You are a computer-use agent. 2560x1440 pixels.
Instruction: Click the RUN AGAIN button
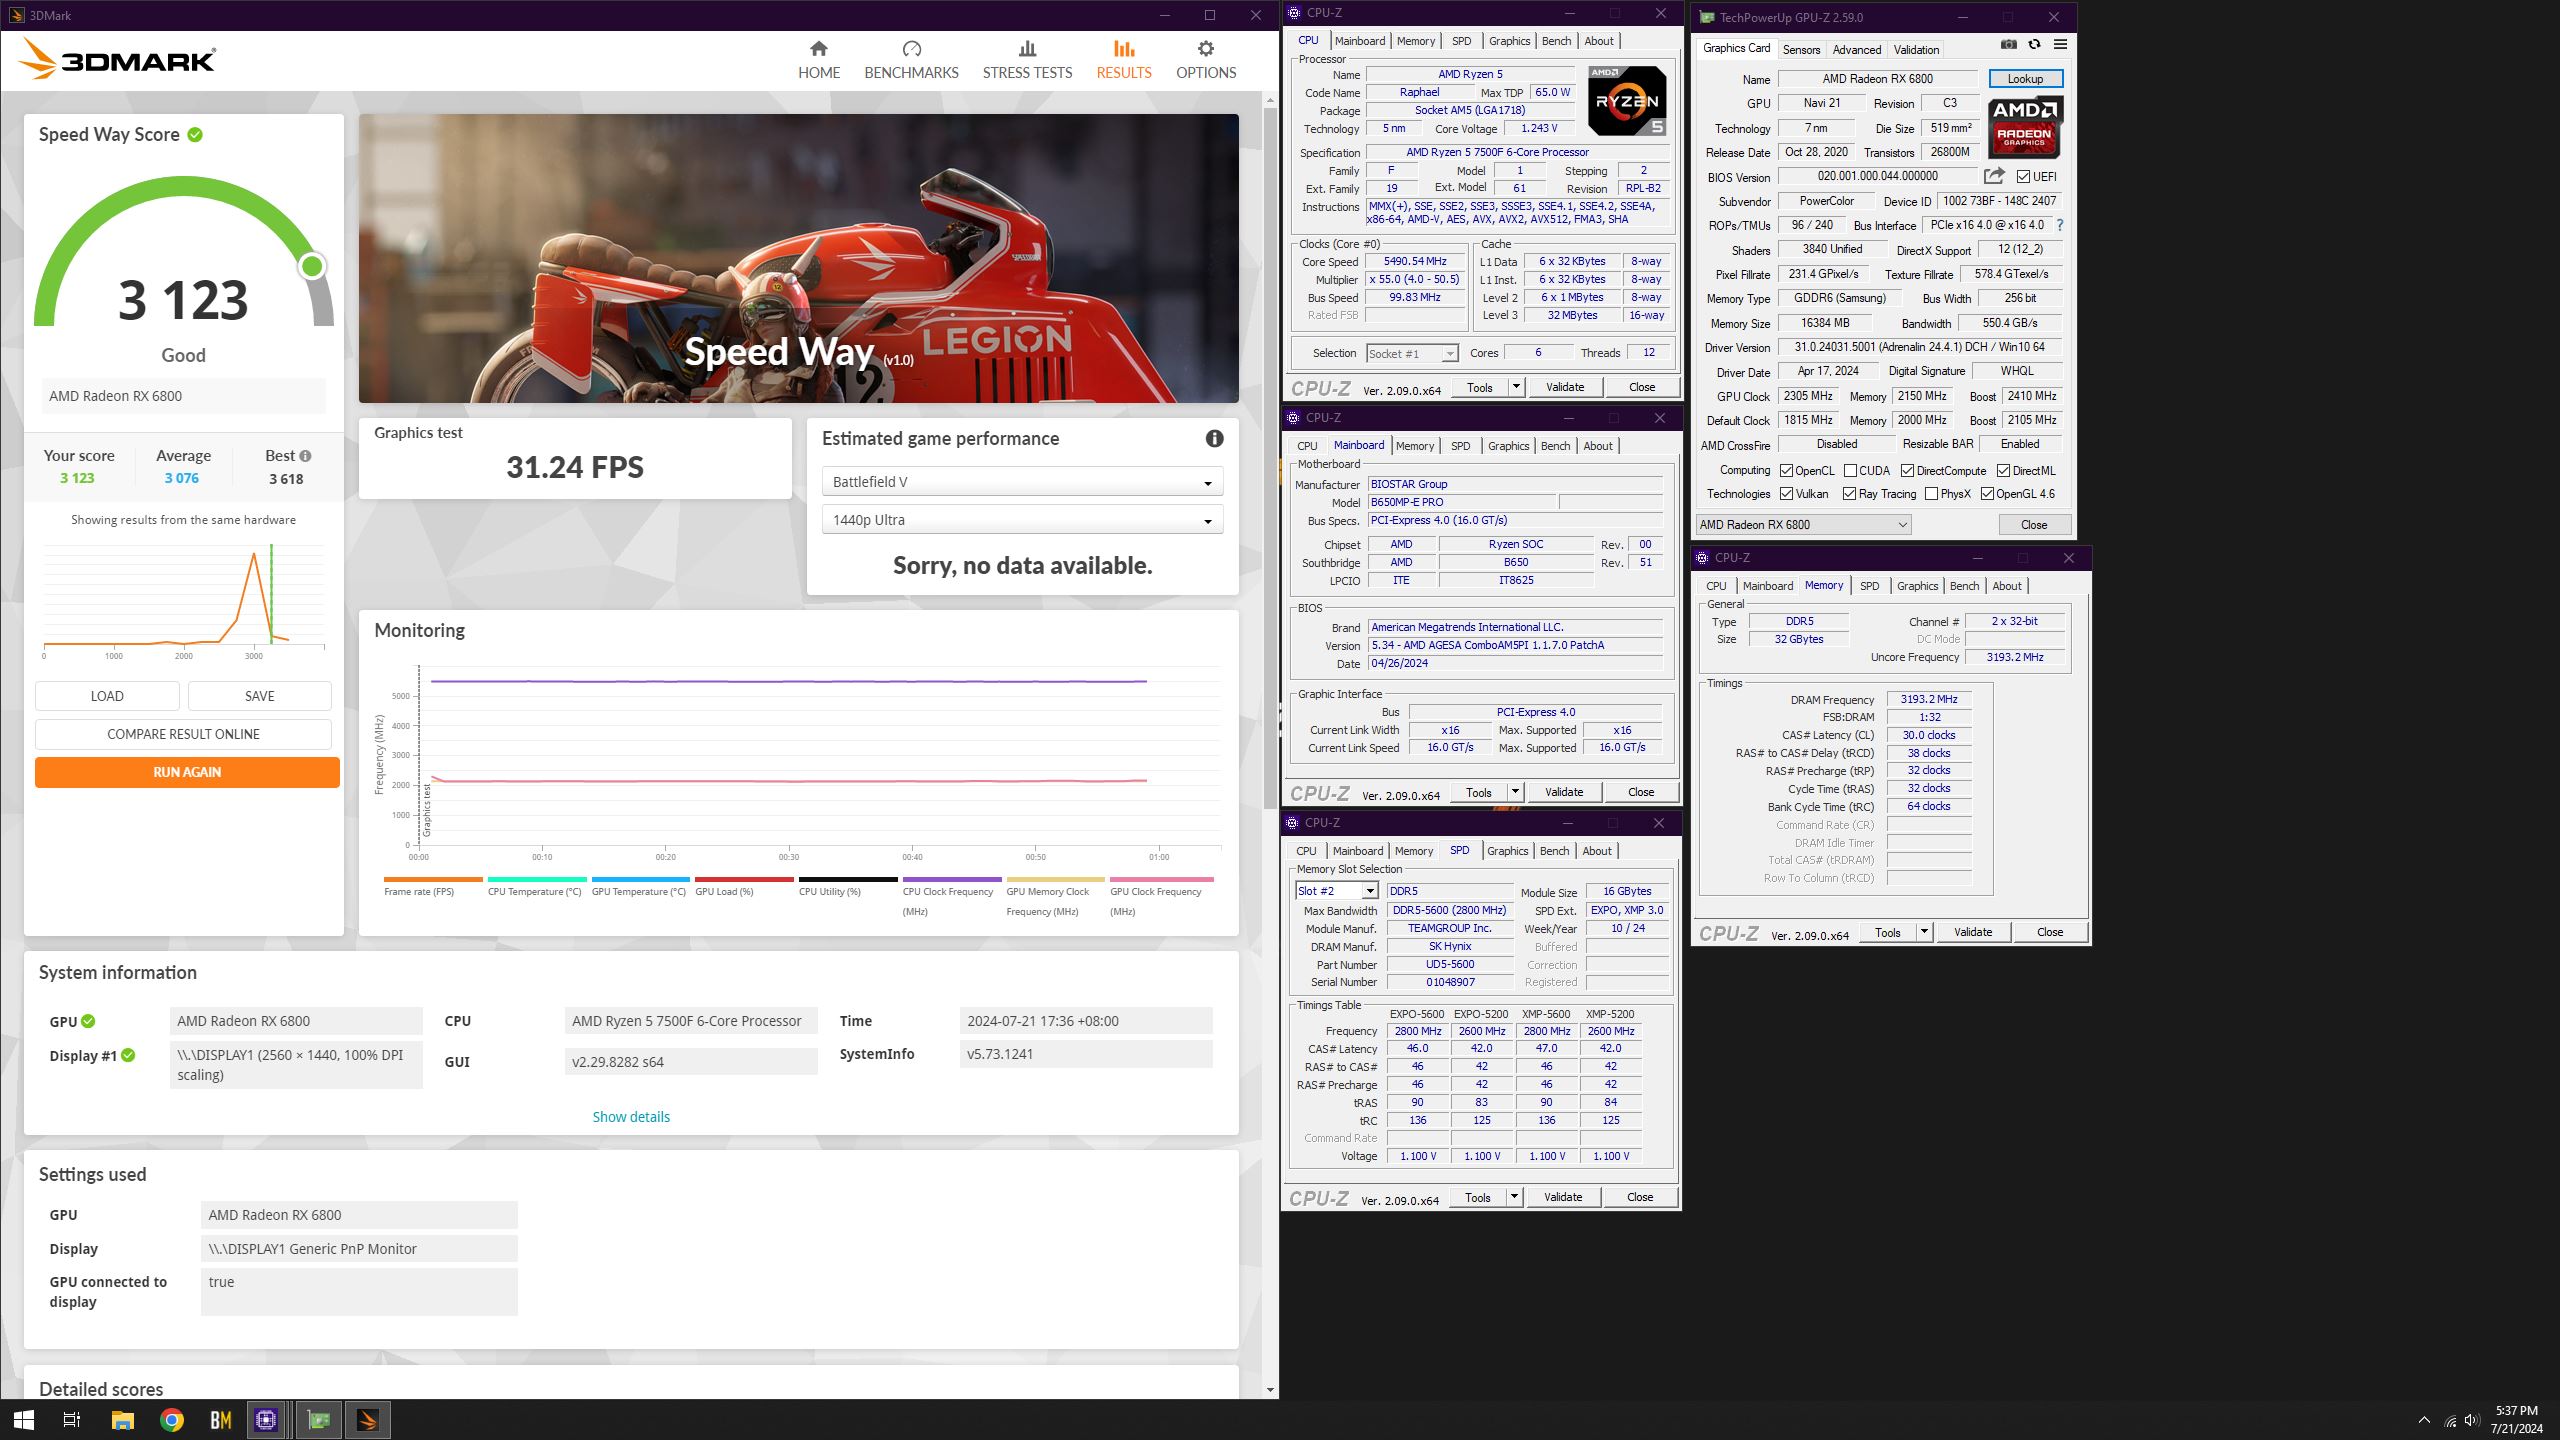coord(187,772)
